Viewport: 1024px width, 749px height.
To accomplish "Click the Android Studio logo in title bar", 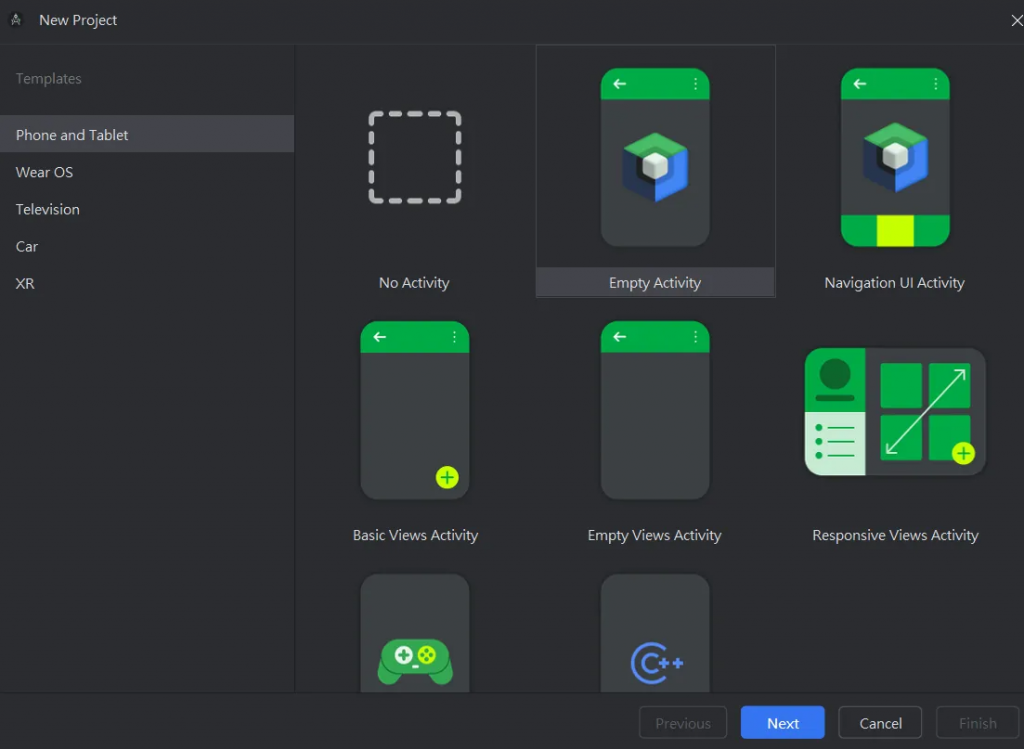I will (x=16, y=20).
